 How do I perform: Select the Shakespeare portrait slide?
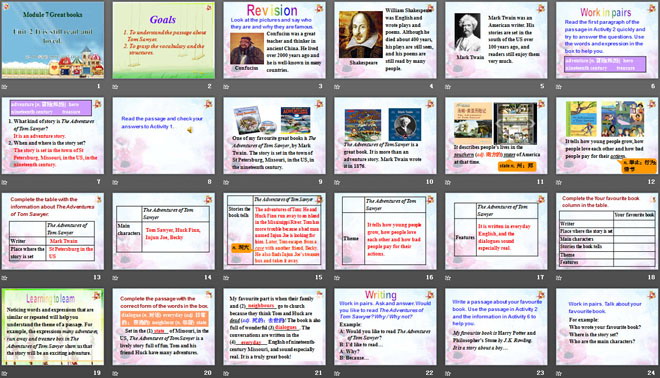click(x=385, y=40)
